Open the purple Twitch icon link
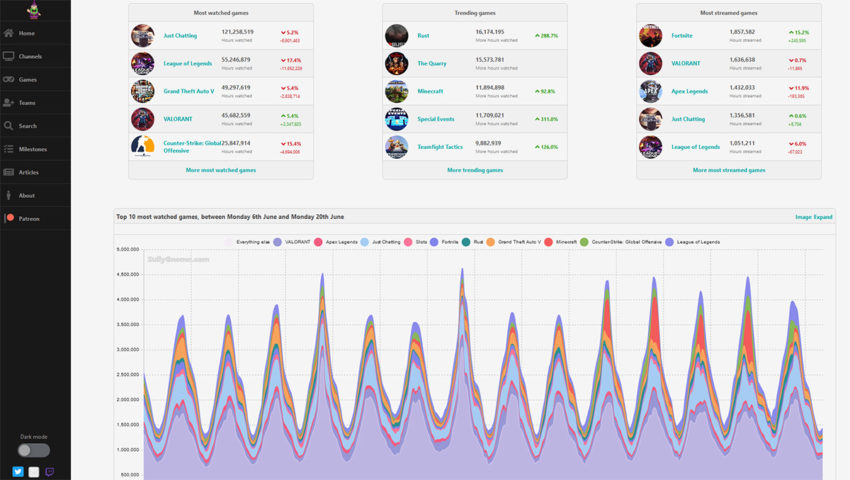 coord(49,471)
